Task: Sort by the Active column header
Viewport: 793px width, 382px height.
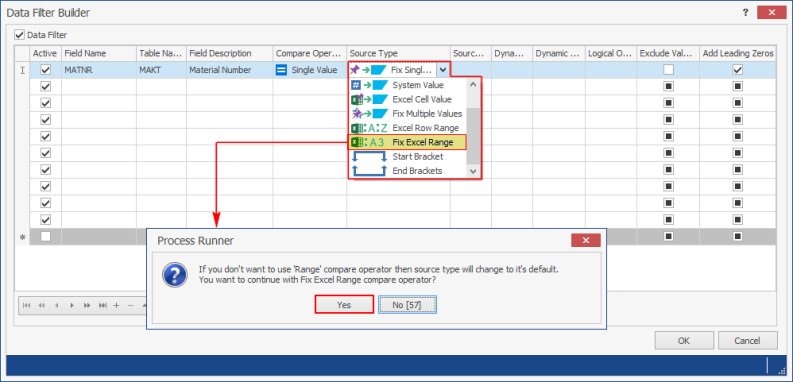Action: [46, 53]
